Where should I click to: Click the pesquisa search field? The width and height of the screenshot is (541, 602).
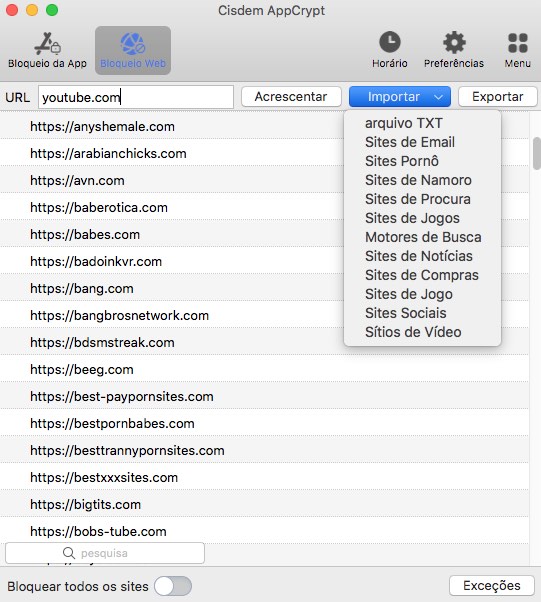pyautogui.click(x=105, y=553)
